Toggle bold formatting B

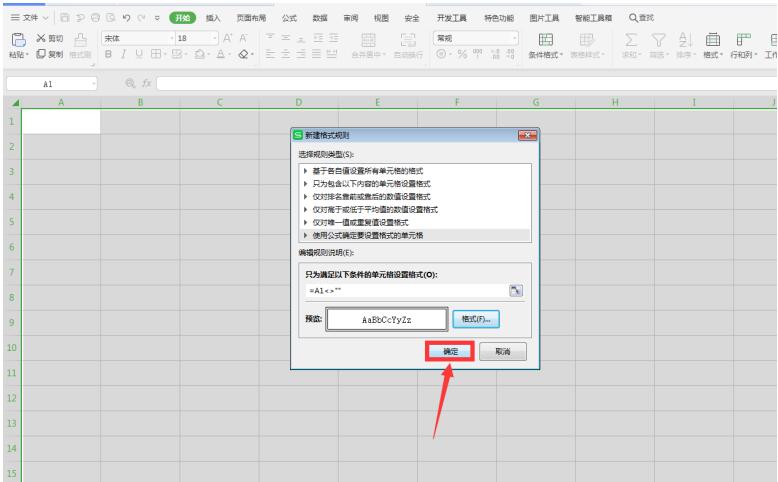[x=108, y=54]
